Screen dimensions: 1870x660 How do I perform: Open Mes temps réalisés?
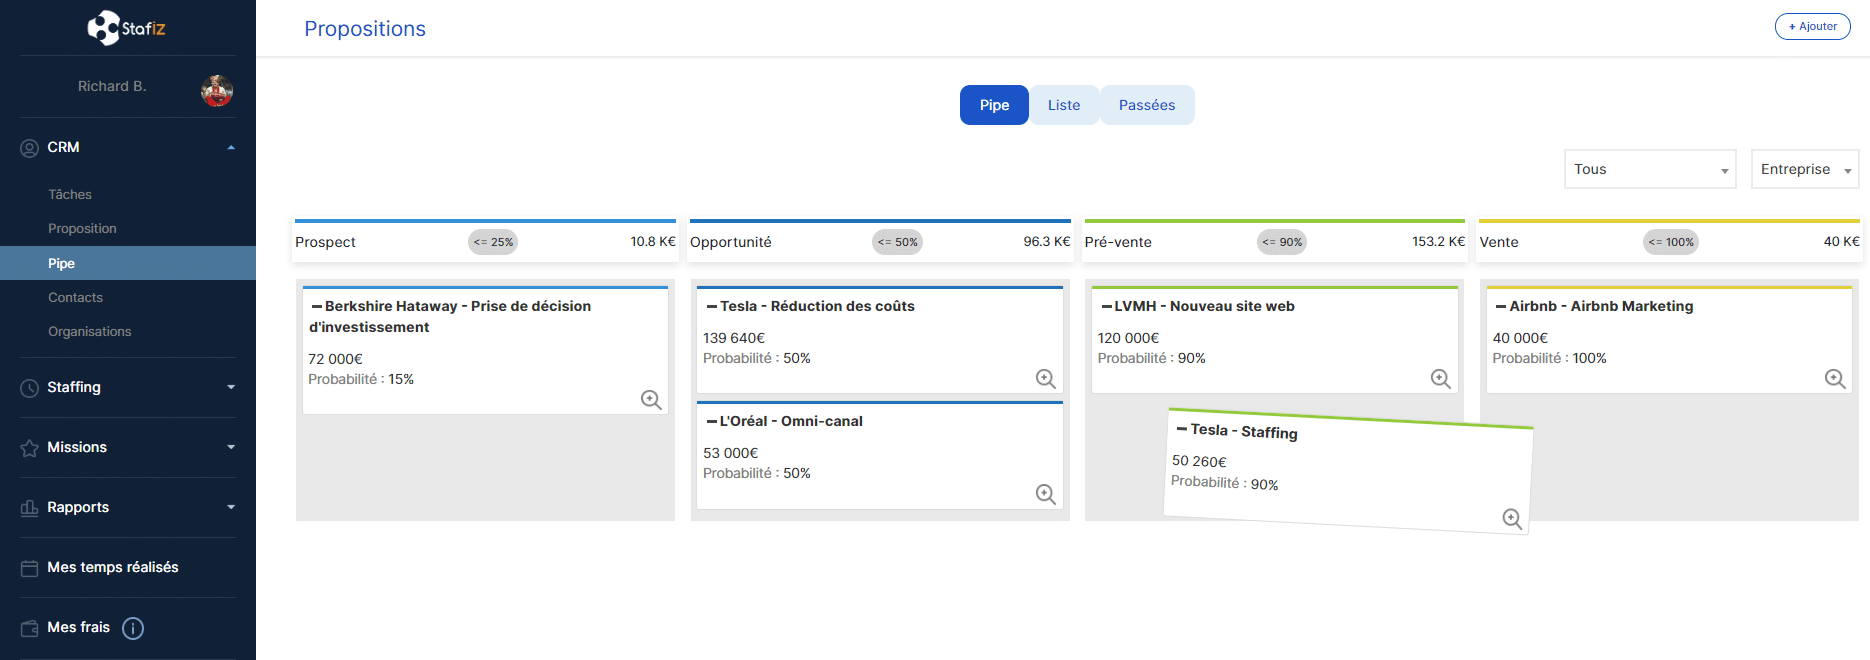[x=113, y=567]
